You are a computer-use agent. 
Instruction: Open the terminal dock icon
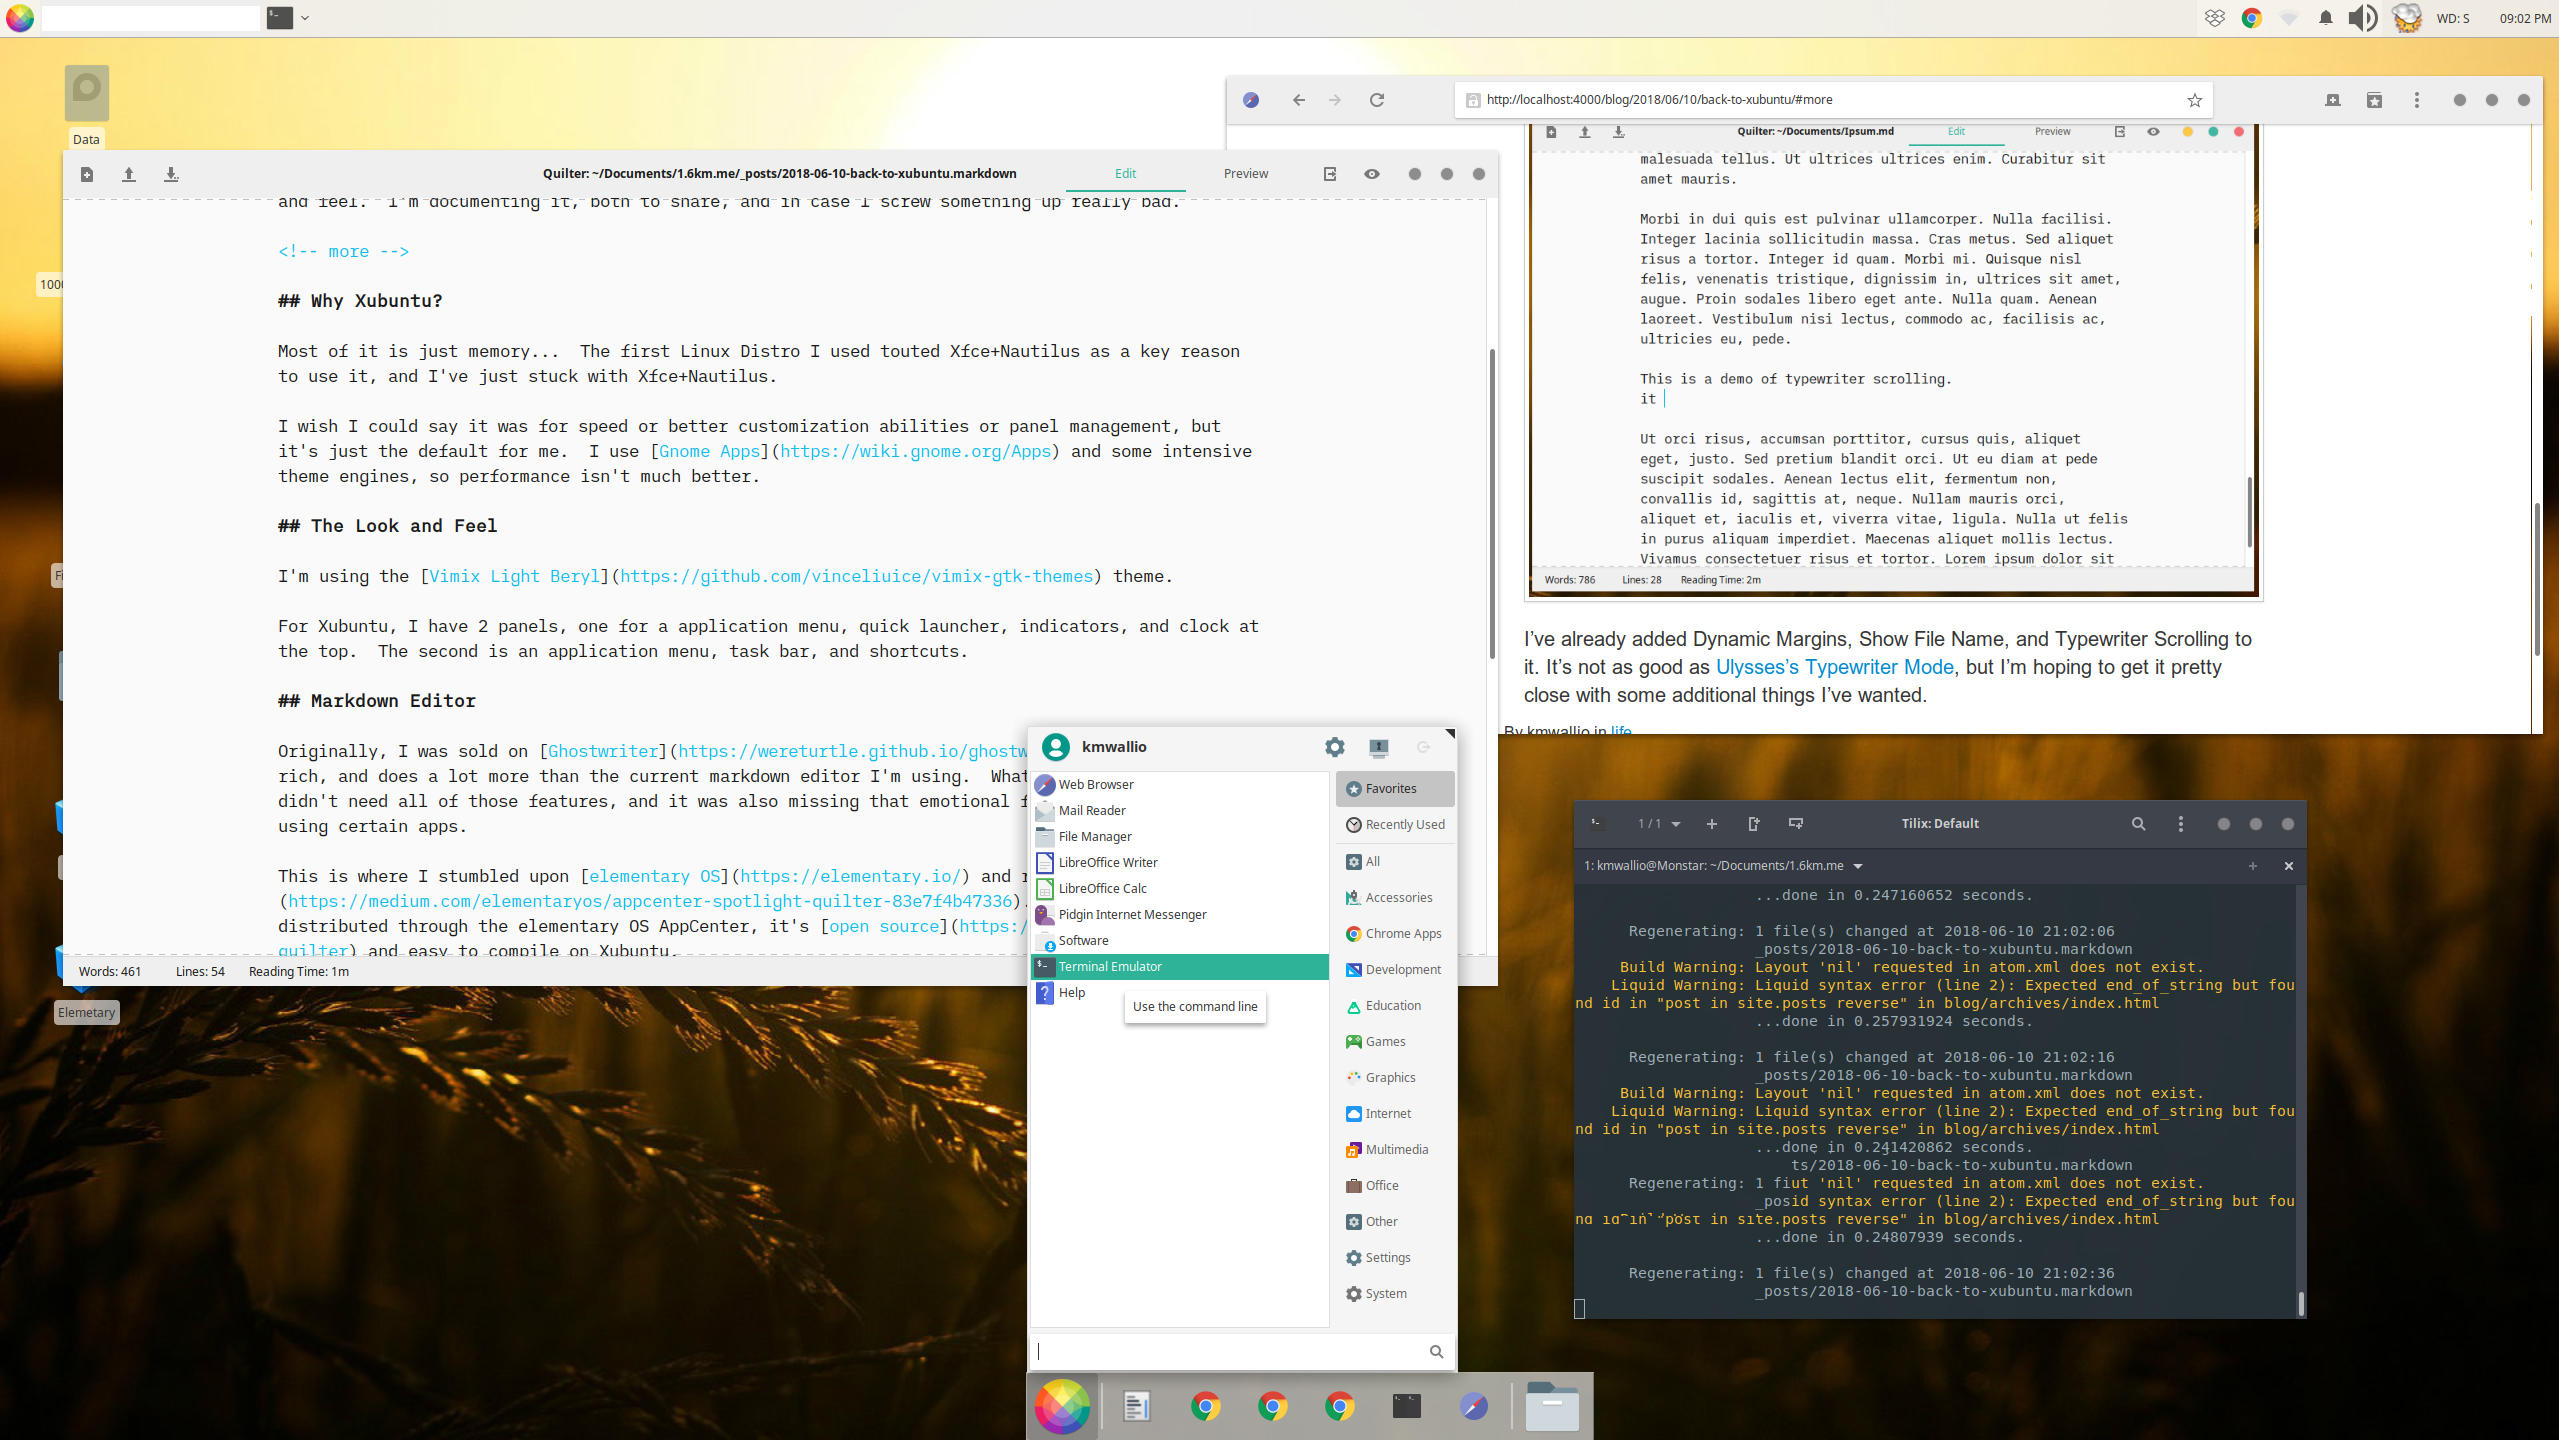point(1406,1407)
